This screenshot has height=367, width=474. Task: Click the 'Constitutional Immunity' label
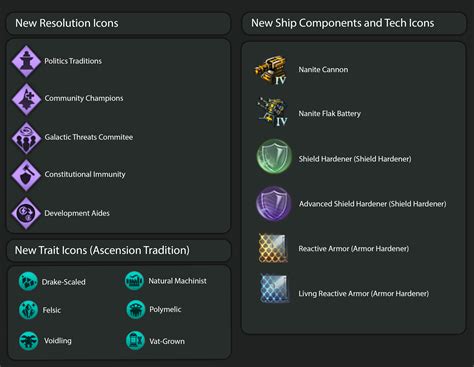point(85,174)
